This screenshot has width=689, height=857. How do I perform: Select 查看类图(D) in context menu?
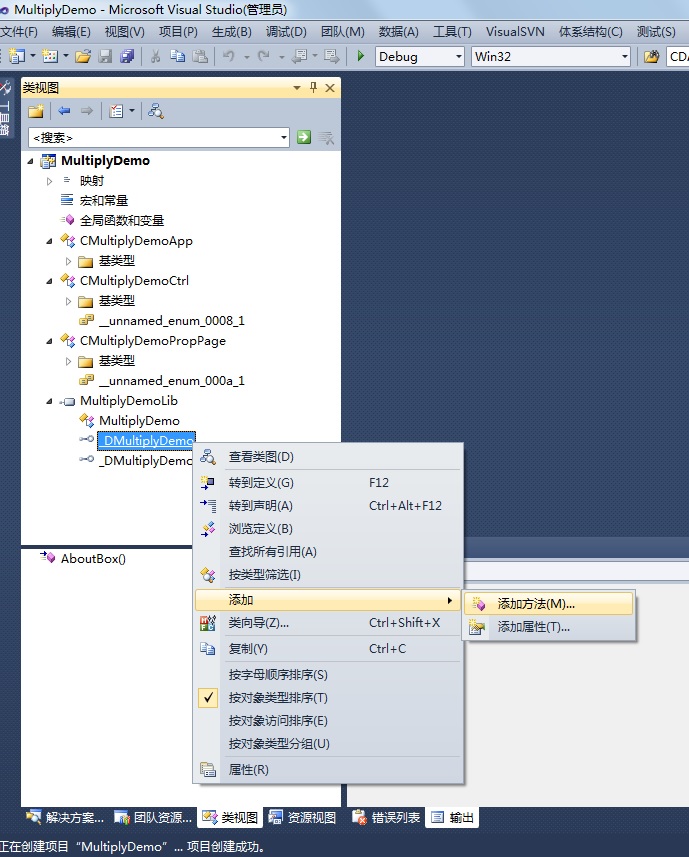[329, 456]
